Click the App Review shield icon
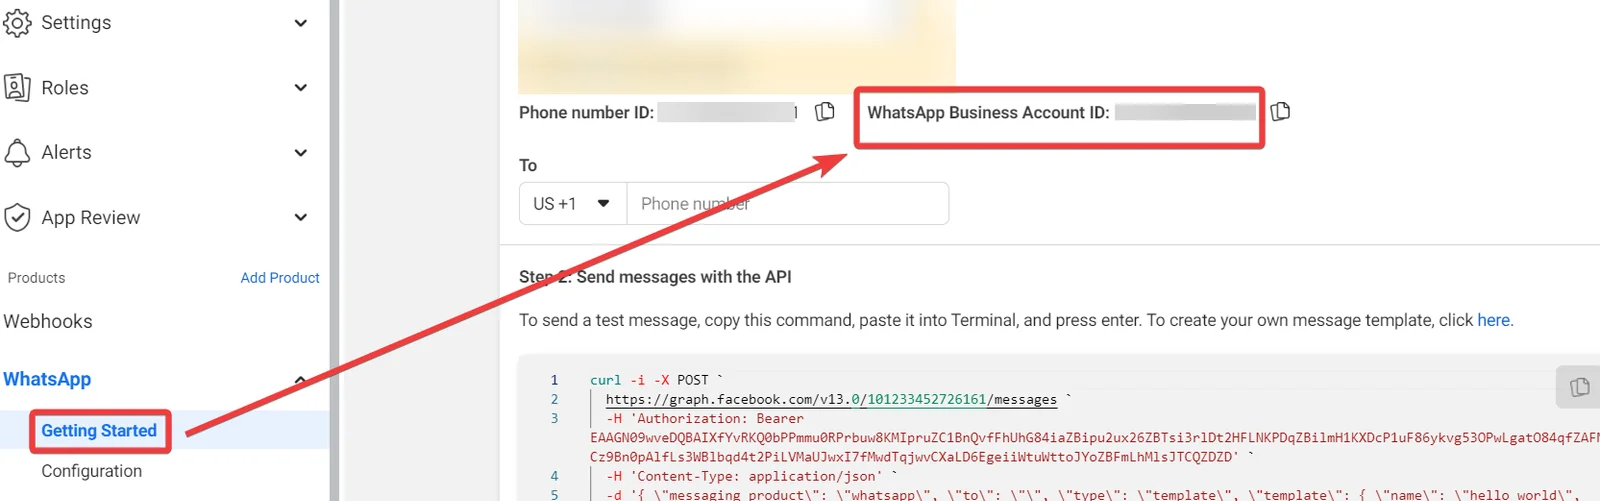The width and height of the screenshot is (1600, 501). [x=17, y=217]
